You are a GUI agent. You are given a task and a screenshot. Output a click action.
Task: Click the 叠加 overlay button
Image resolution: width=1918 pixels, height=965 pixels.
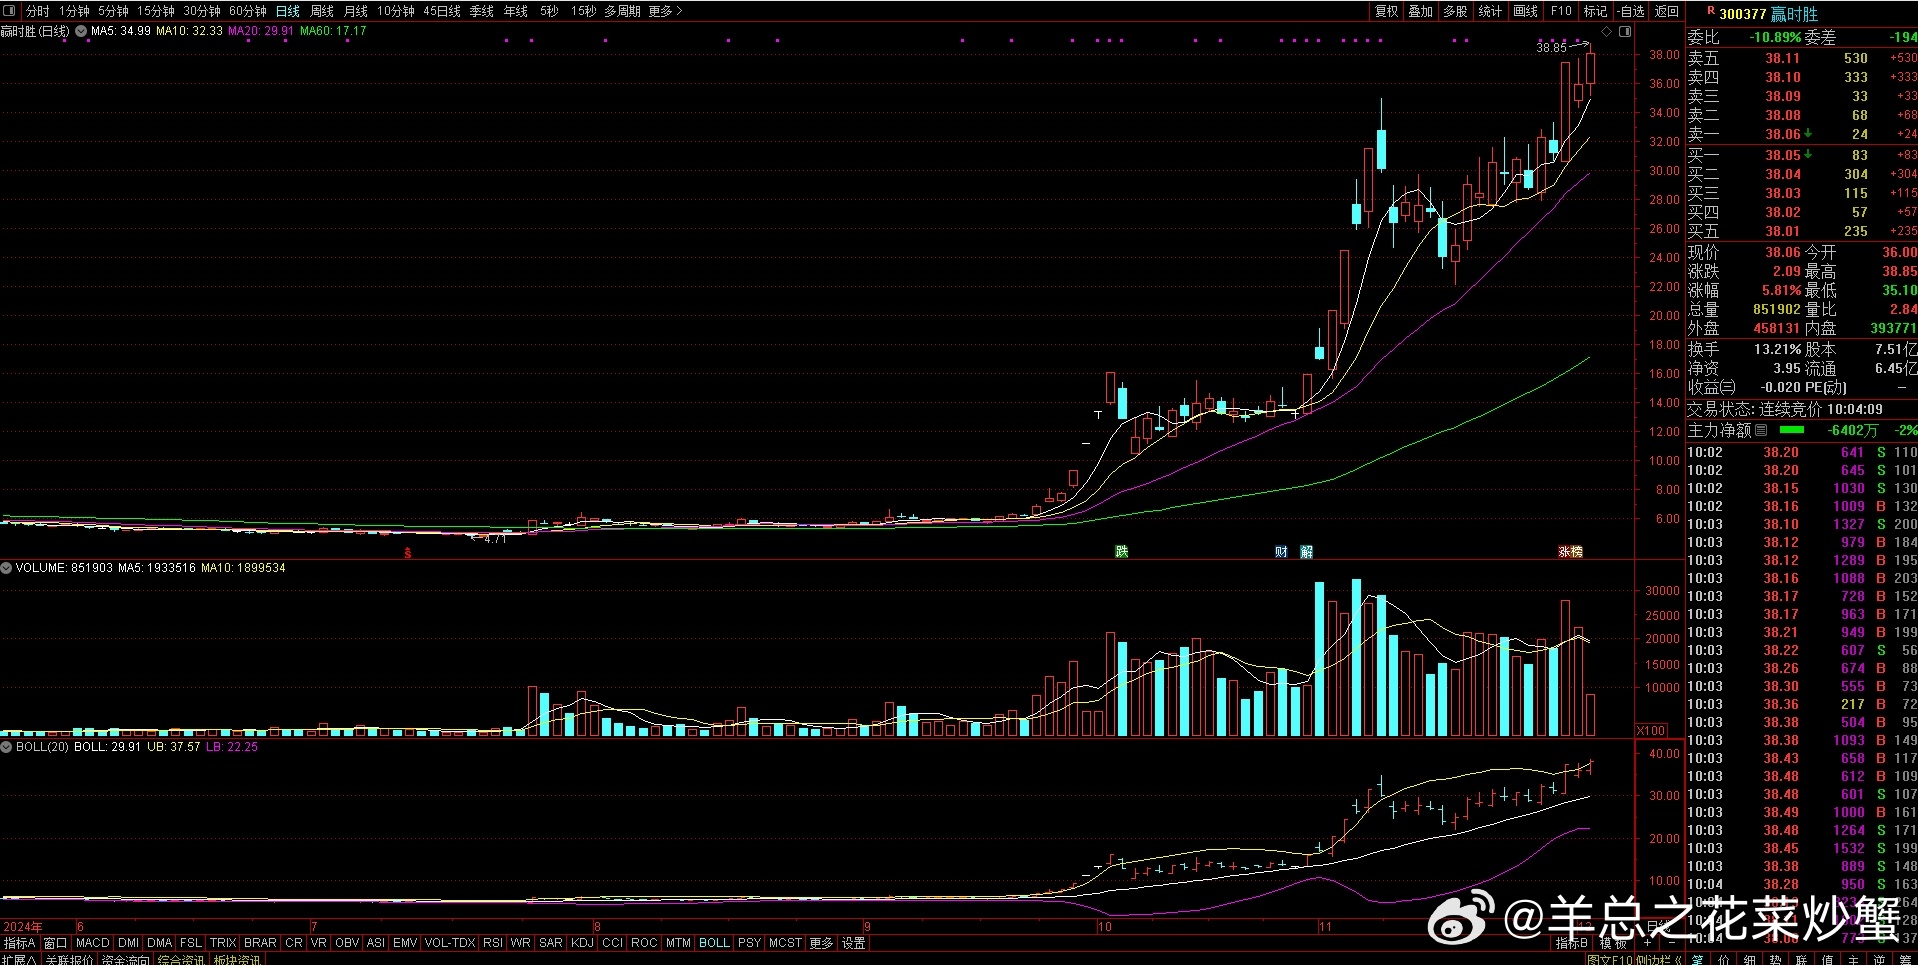click(1420, 11)
